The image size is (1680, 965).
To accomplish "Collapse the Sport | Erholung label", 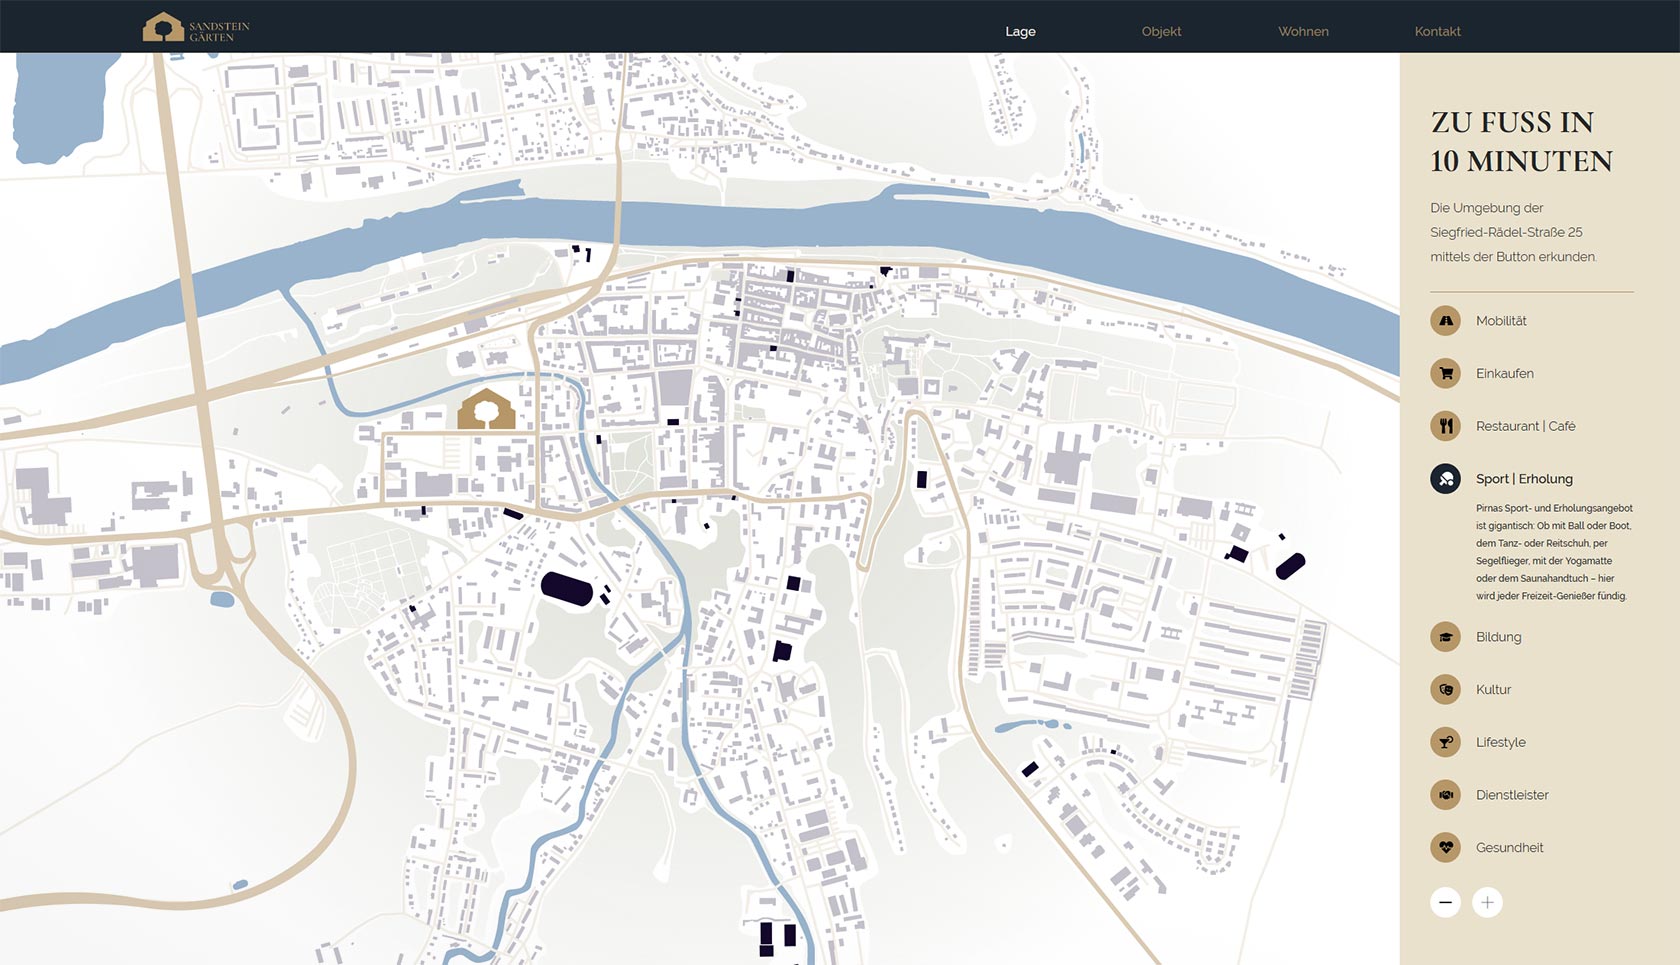I will (x=1524, y=479).
